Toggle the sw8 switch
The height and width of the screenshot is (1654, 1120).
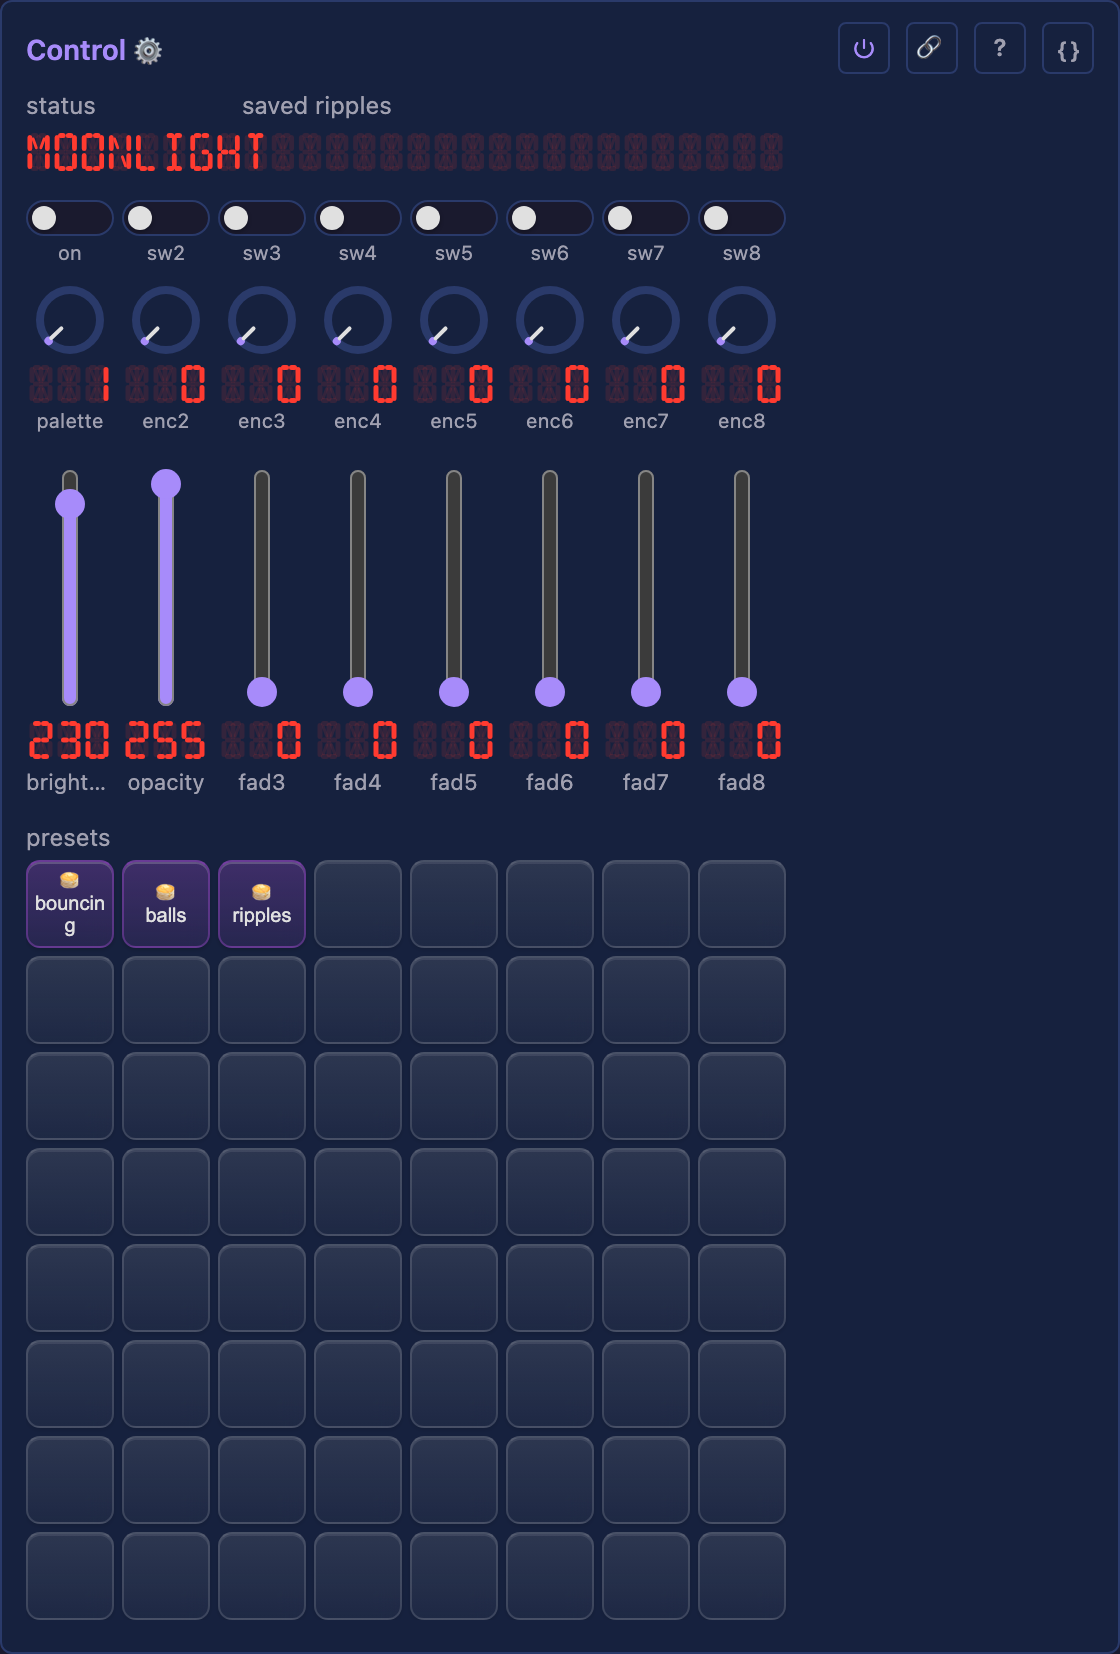(x=742, y=218)
